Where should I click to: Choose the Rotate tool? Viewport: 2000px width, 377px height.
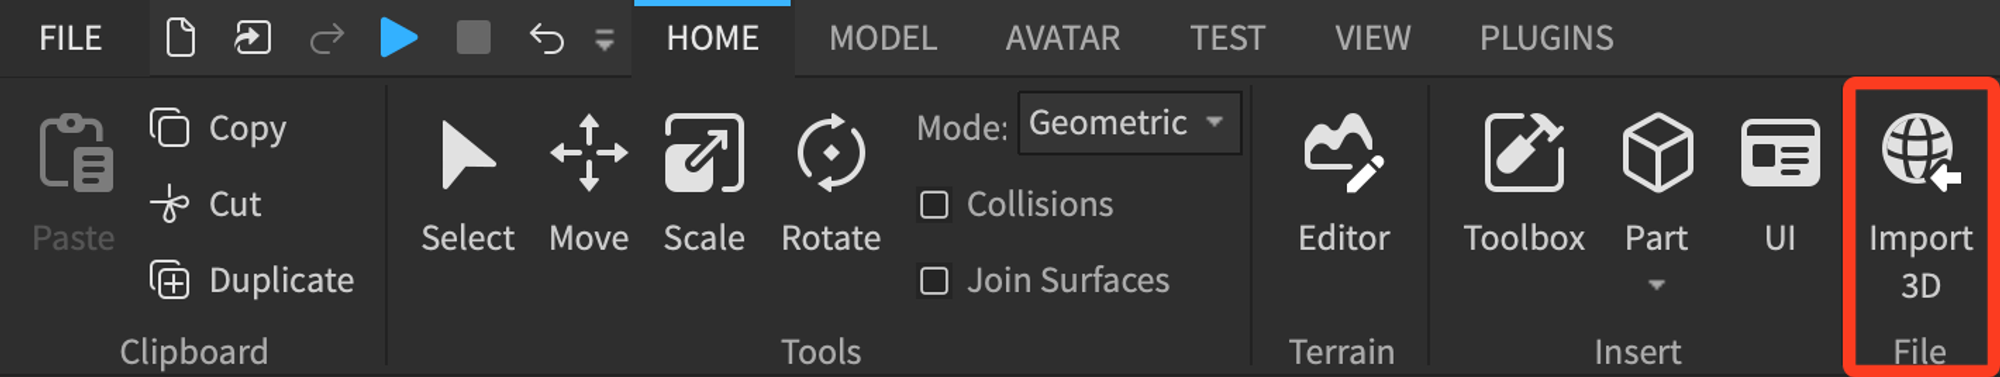point(830,183)
